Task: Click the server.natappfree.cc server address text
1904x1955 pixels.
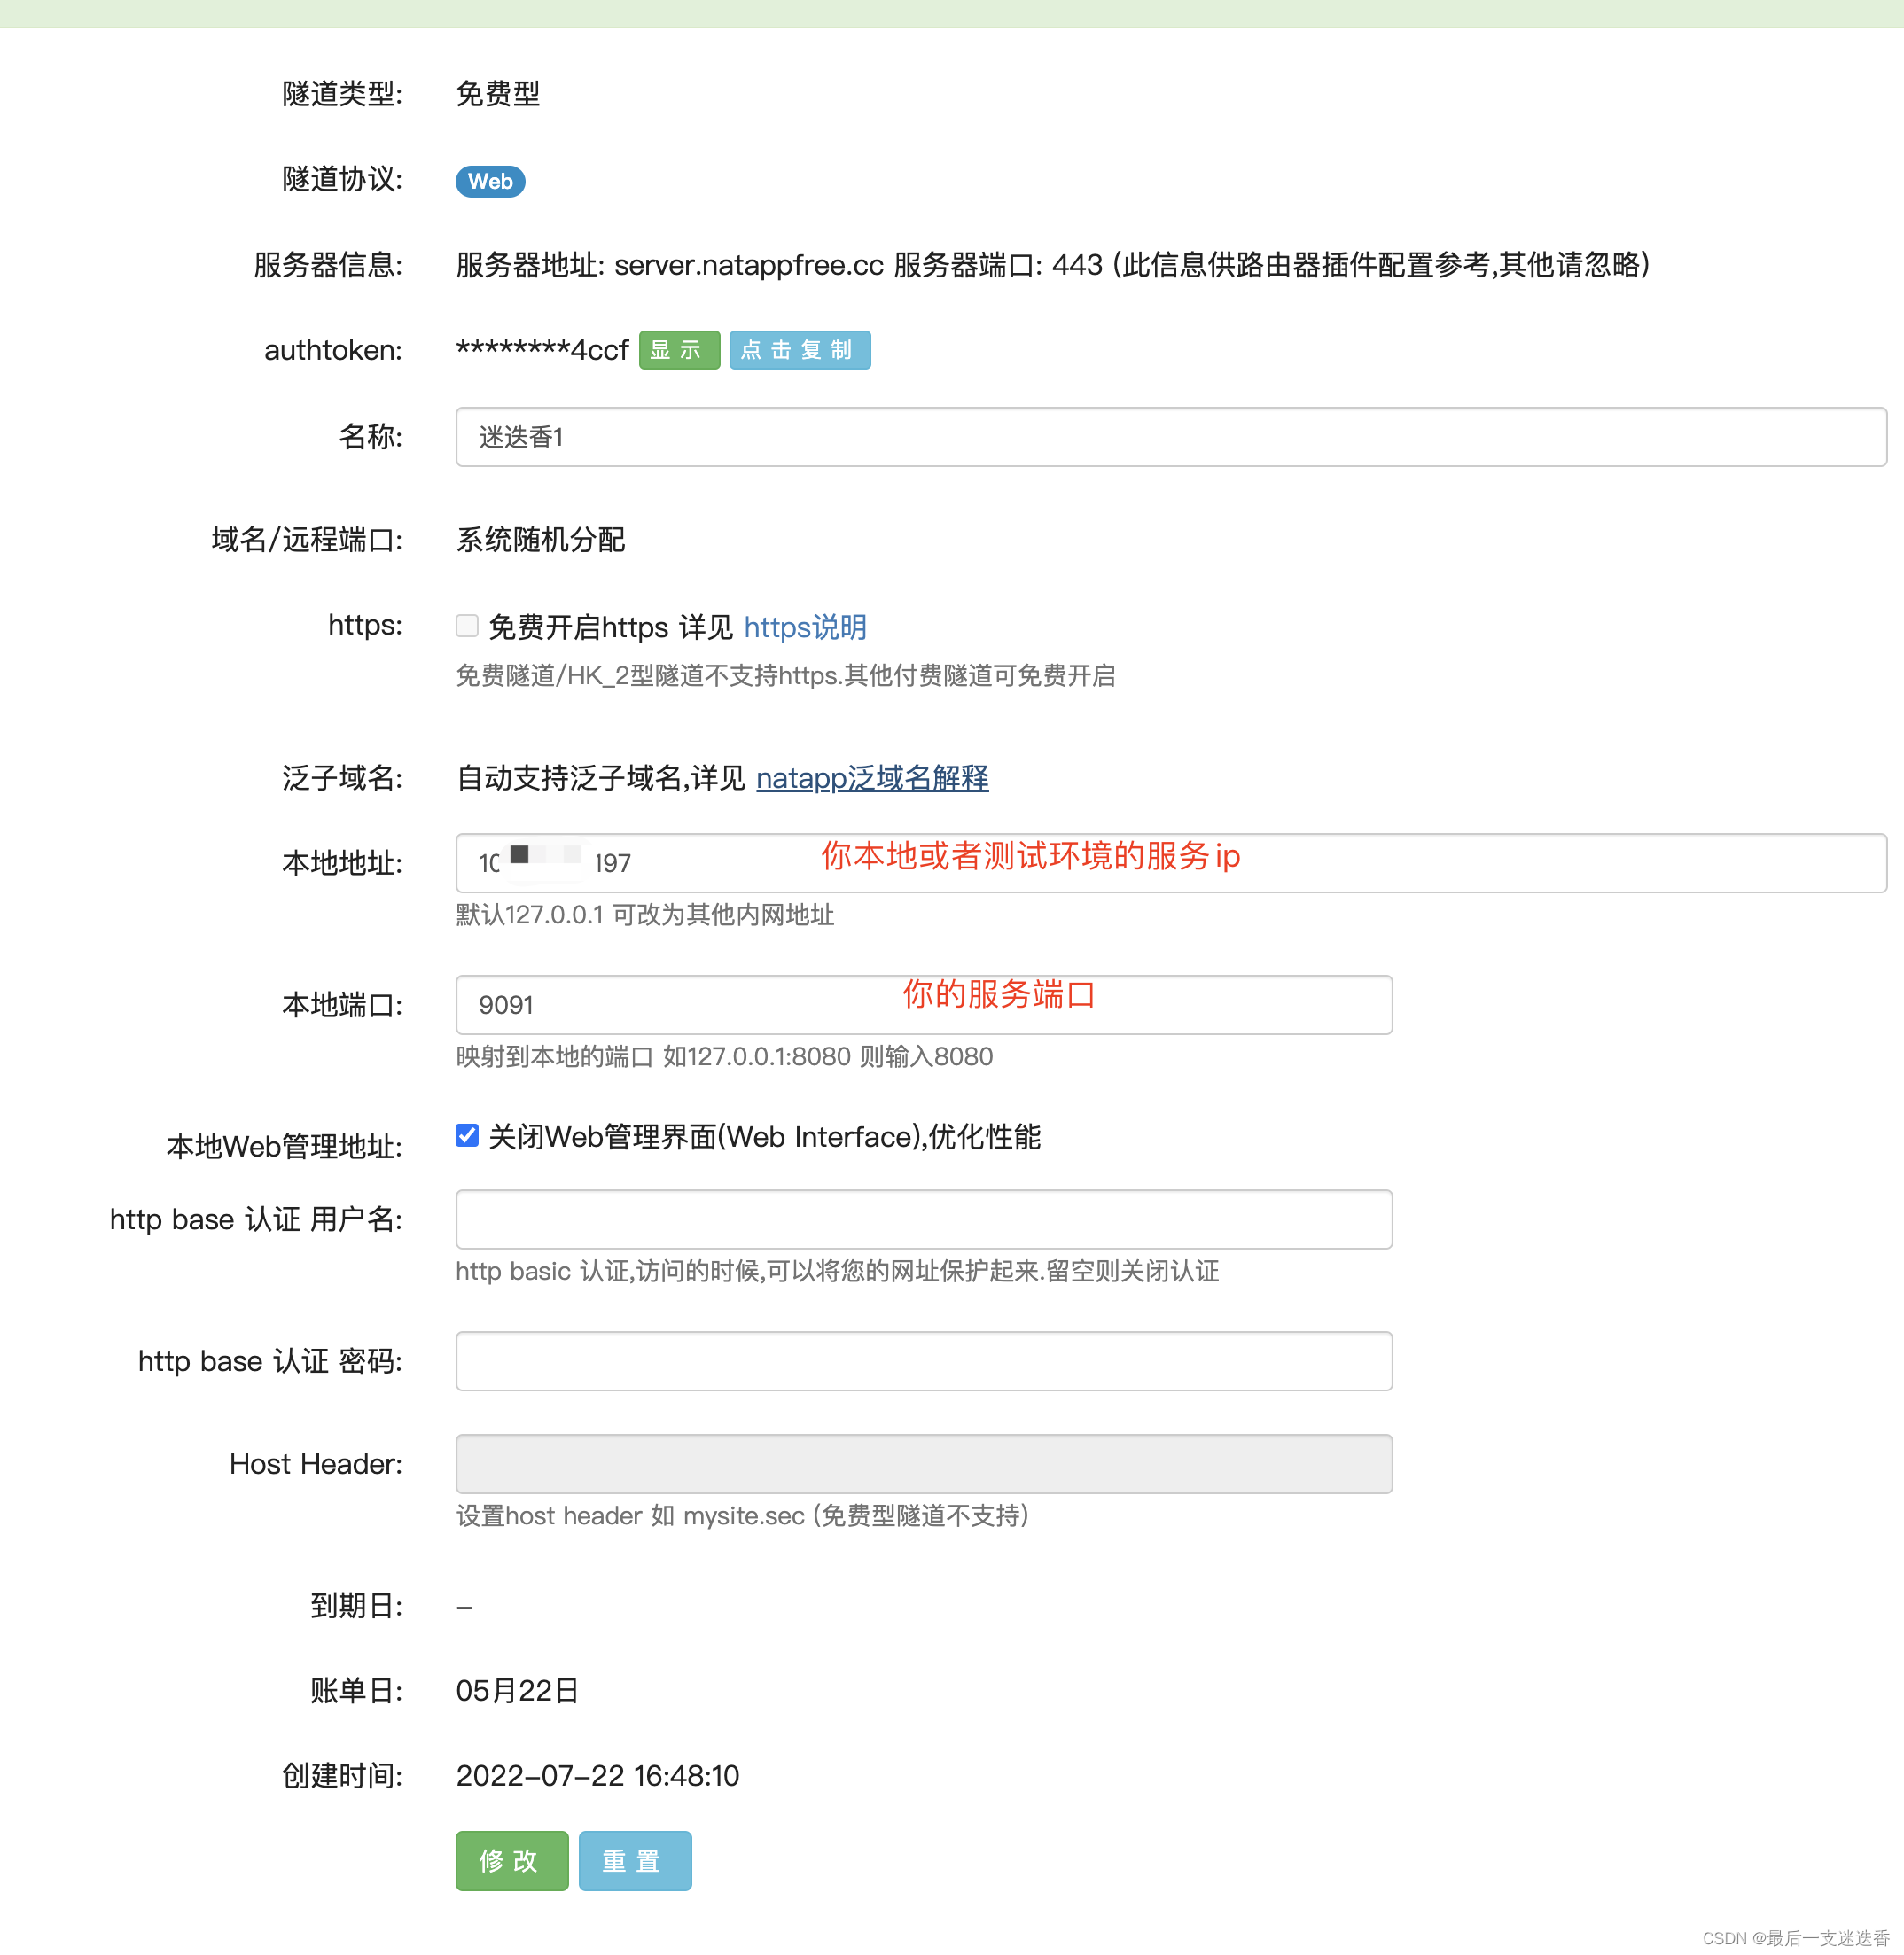Action: point(748,265)
